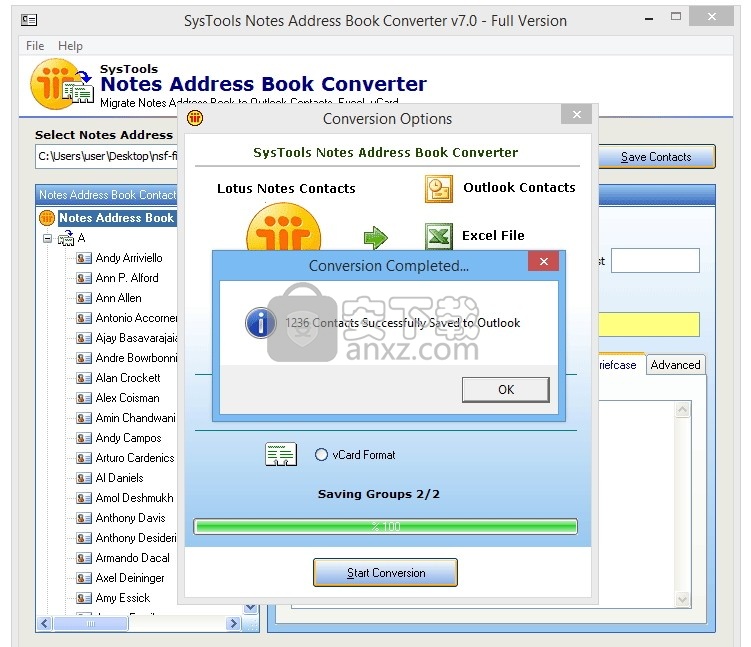Click the Save Contacts button
This screenshot has width=751, height=647.
tap(656, 157)
